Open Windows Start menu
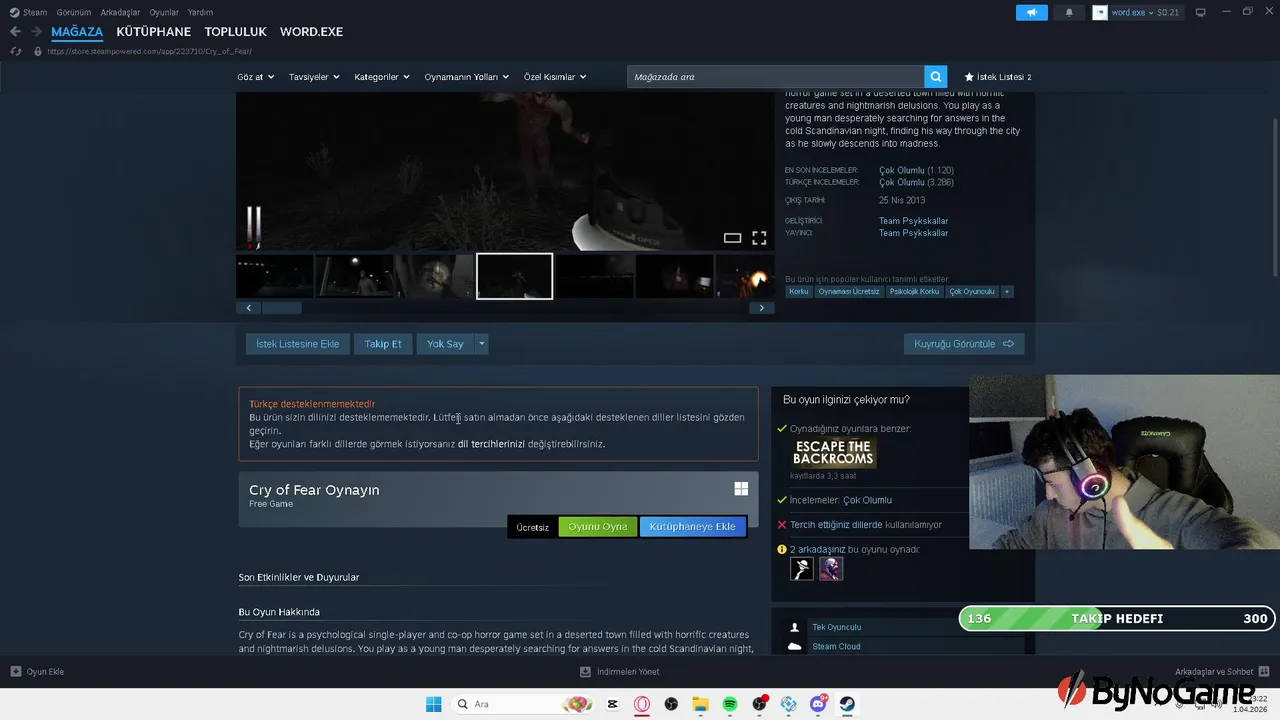 pyautogui.click(x=433, y=704)
